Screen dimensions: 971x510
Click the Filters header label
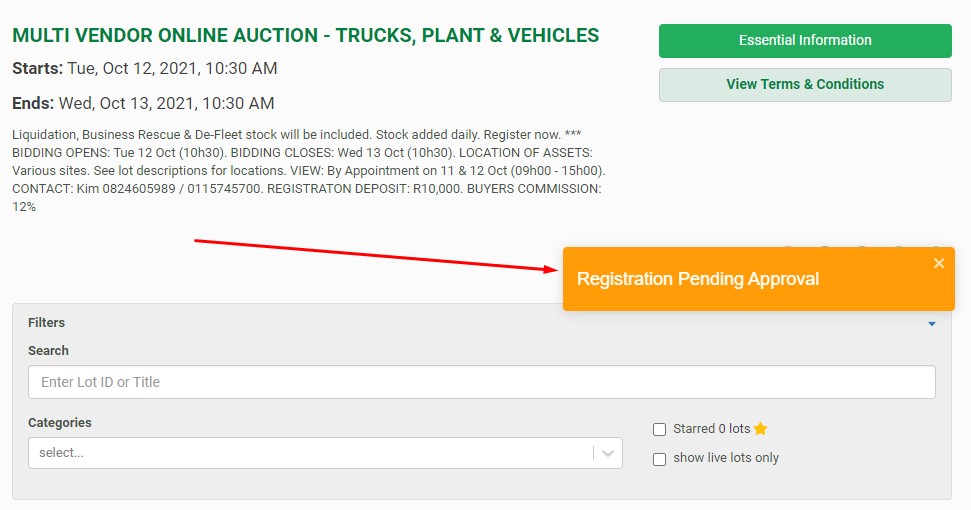click(46, 323)
